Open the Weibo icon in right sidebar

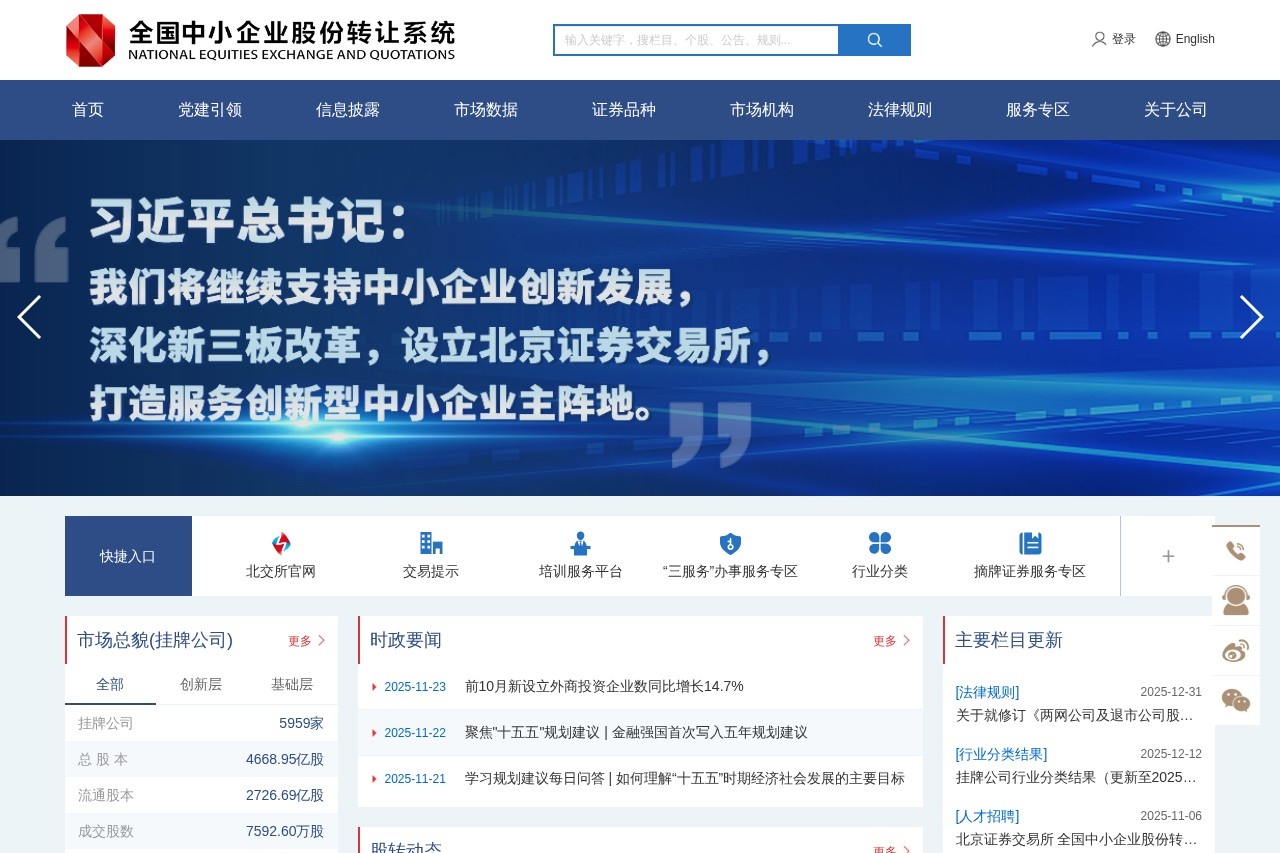pos(1236,649)
